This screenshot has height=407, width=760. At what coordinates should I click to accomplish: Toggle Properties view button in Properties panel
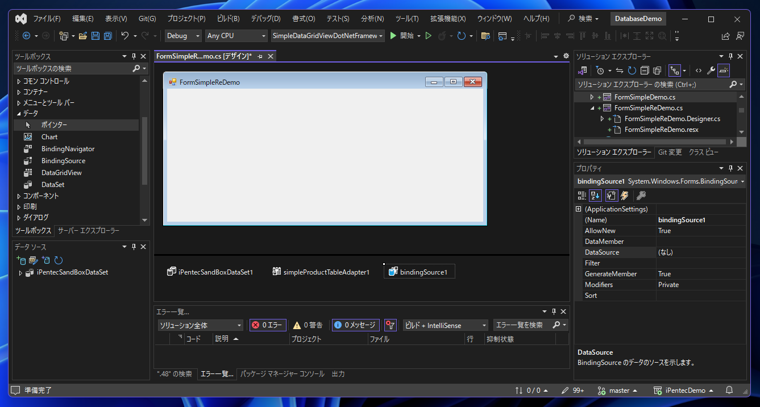coord(612,196)
